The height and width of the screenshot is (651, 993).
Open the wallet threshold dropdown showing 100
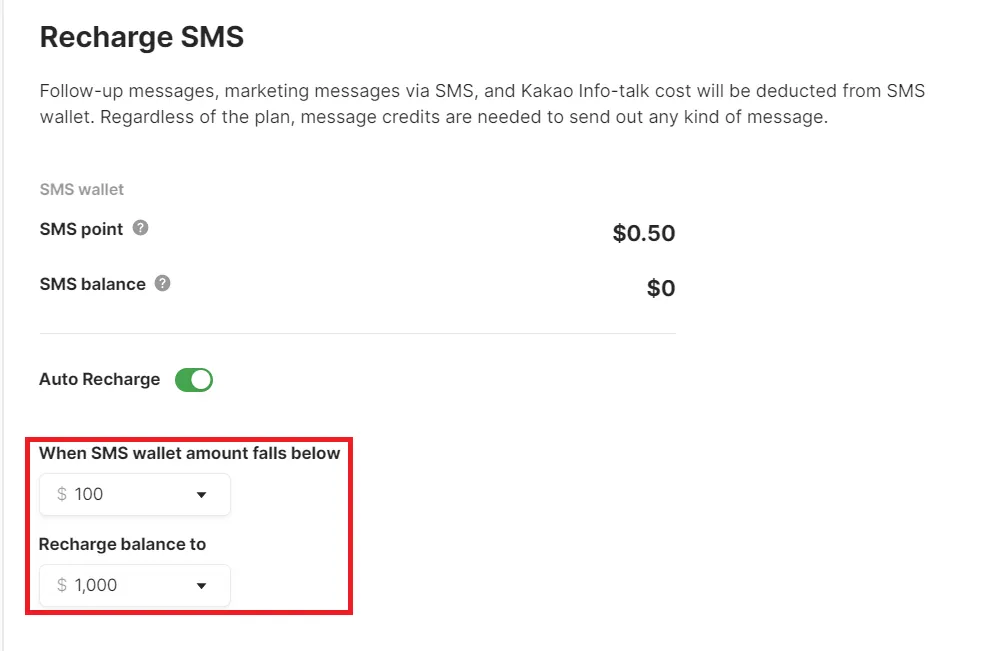[x=134, y=494]
